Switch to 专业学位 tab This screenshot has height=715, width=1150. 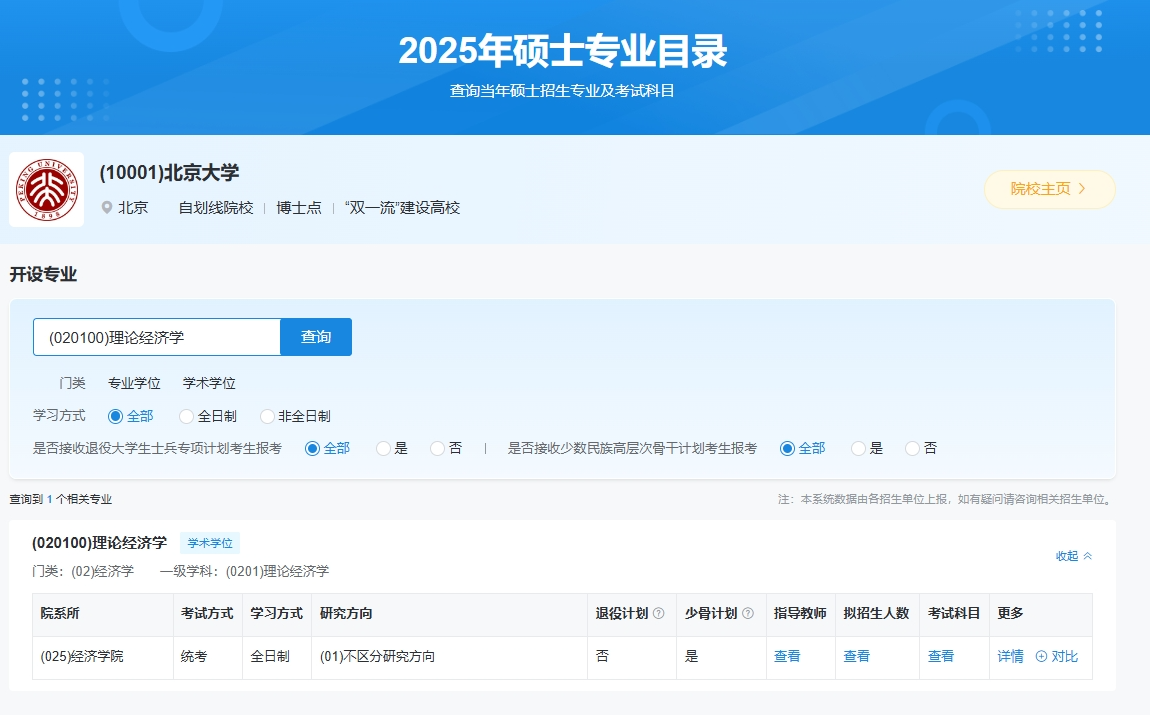[134, 383]
